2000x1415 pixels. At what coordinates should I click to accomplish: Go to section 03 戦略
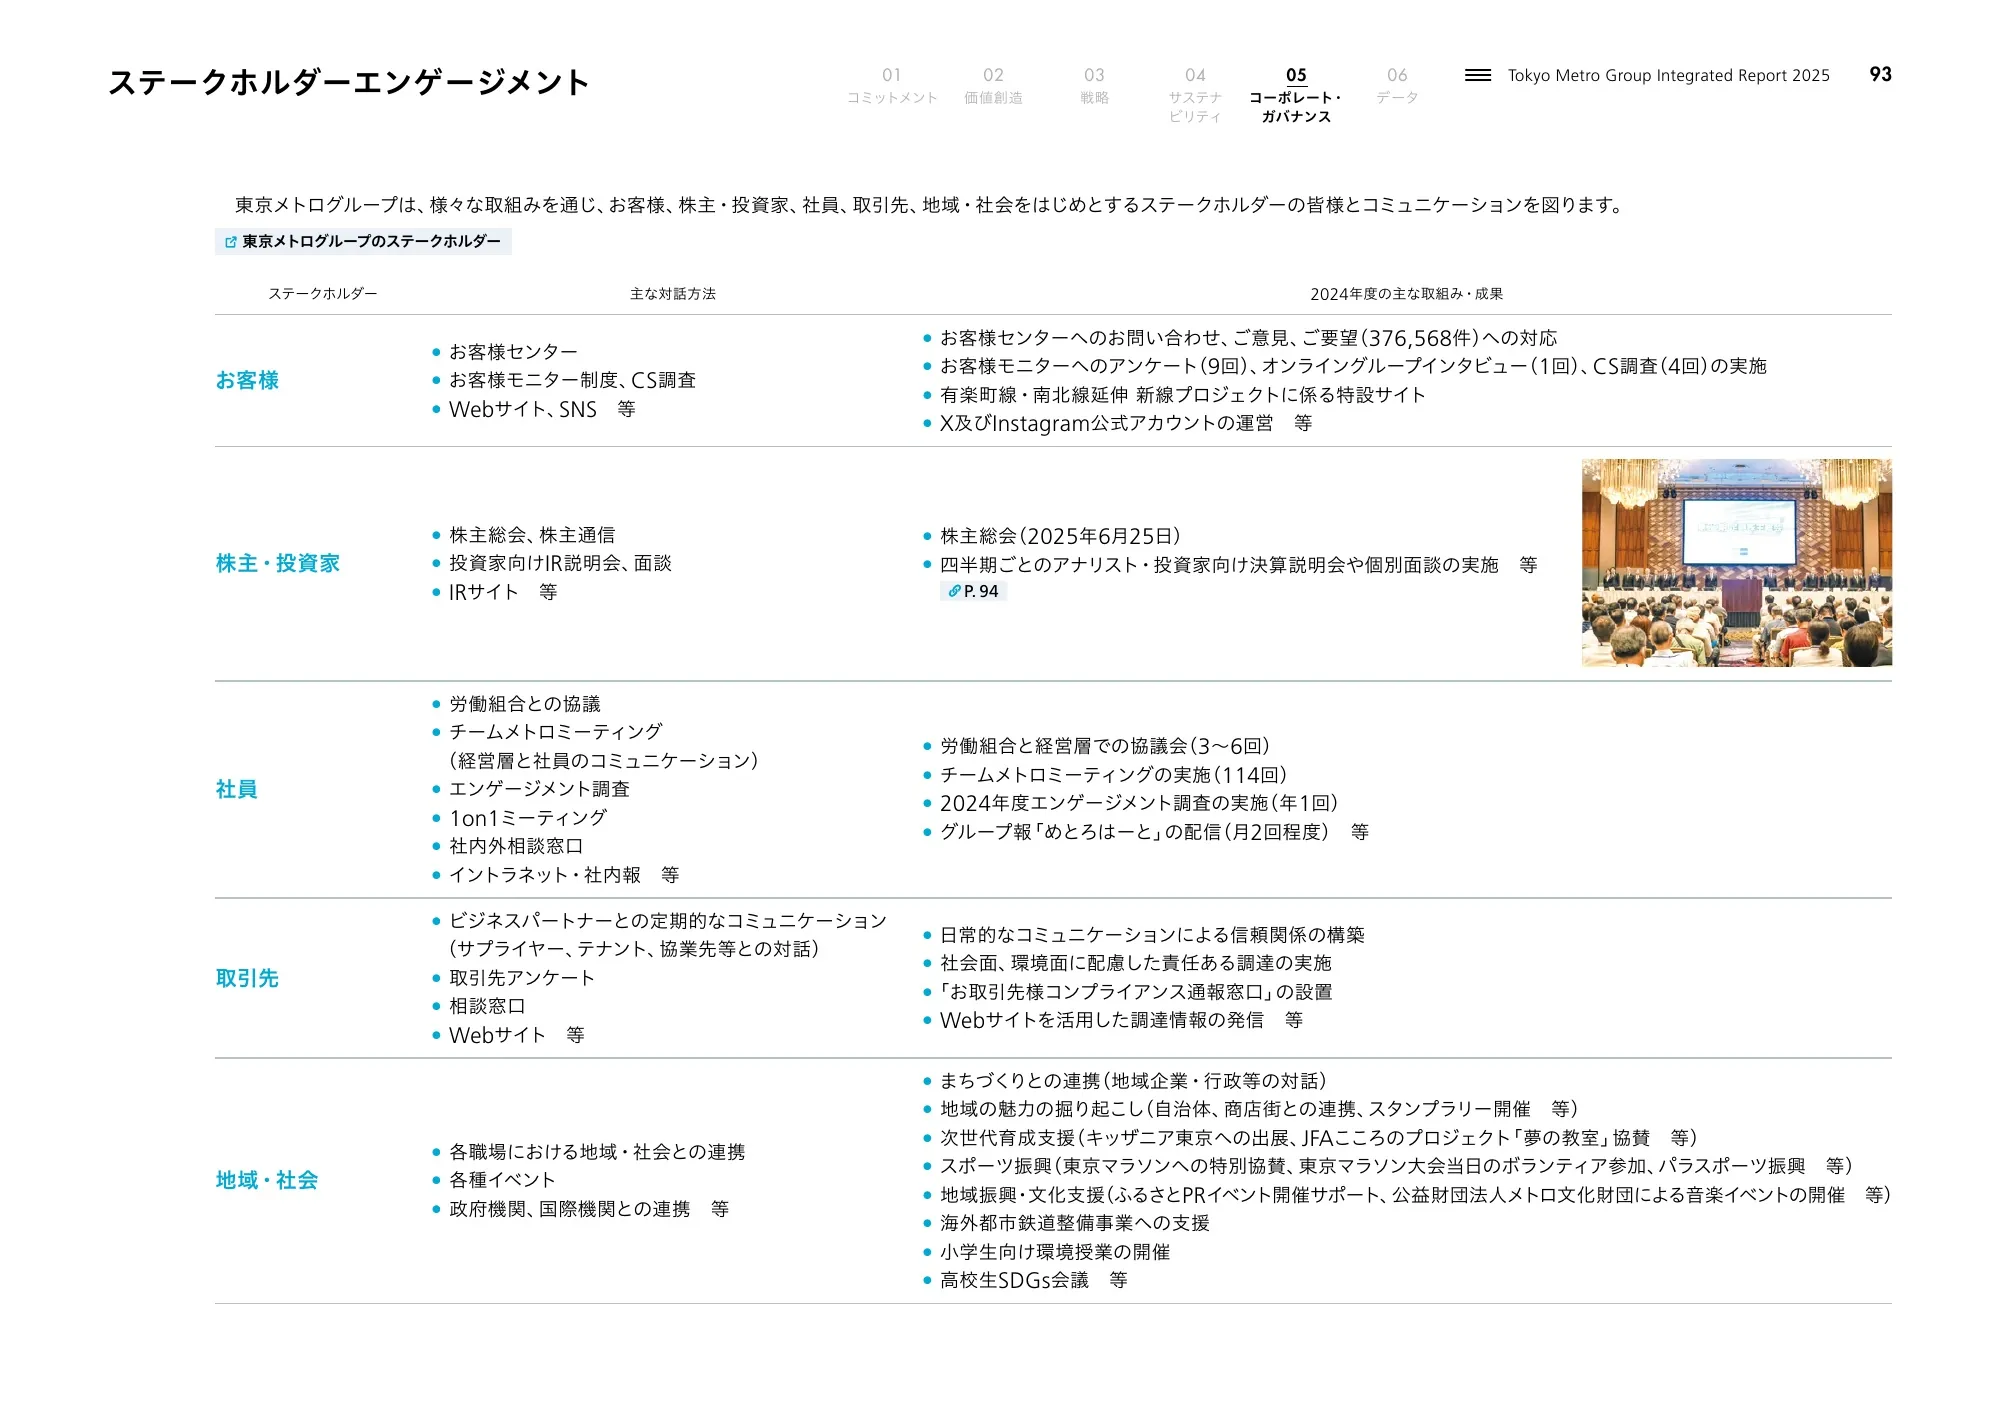tap(1094, 85)
